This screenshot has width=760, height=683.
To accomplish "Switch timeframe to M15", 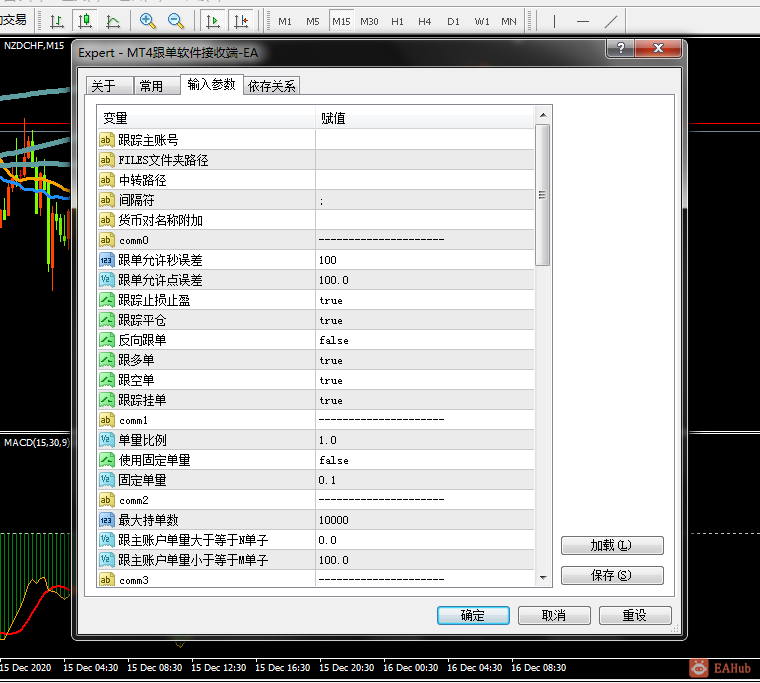I will click(341, 21).
